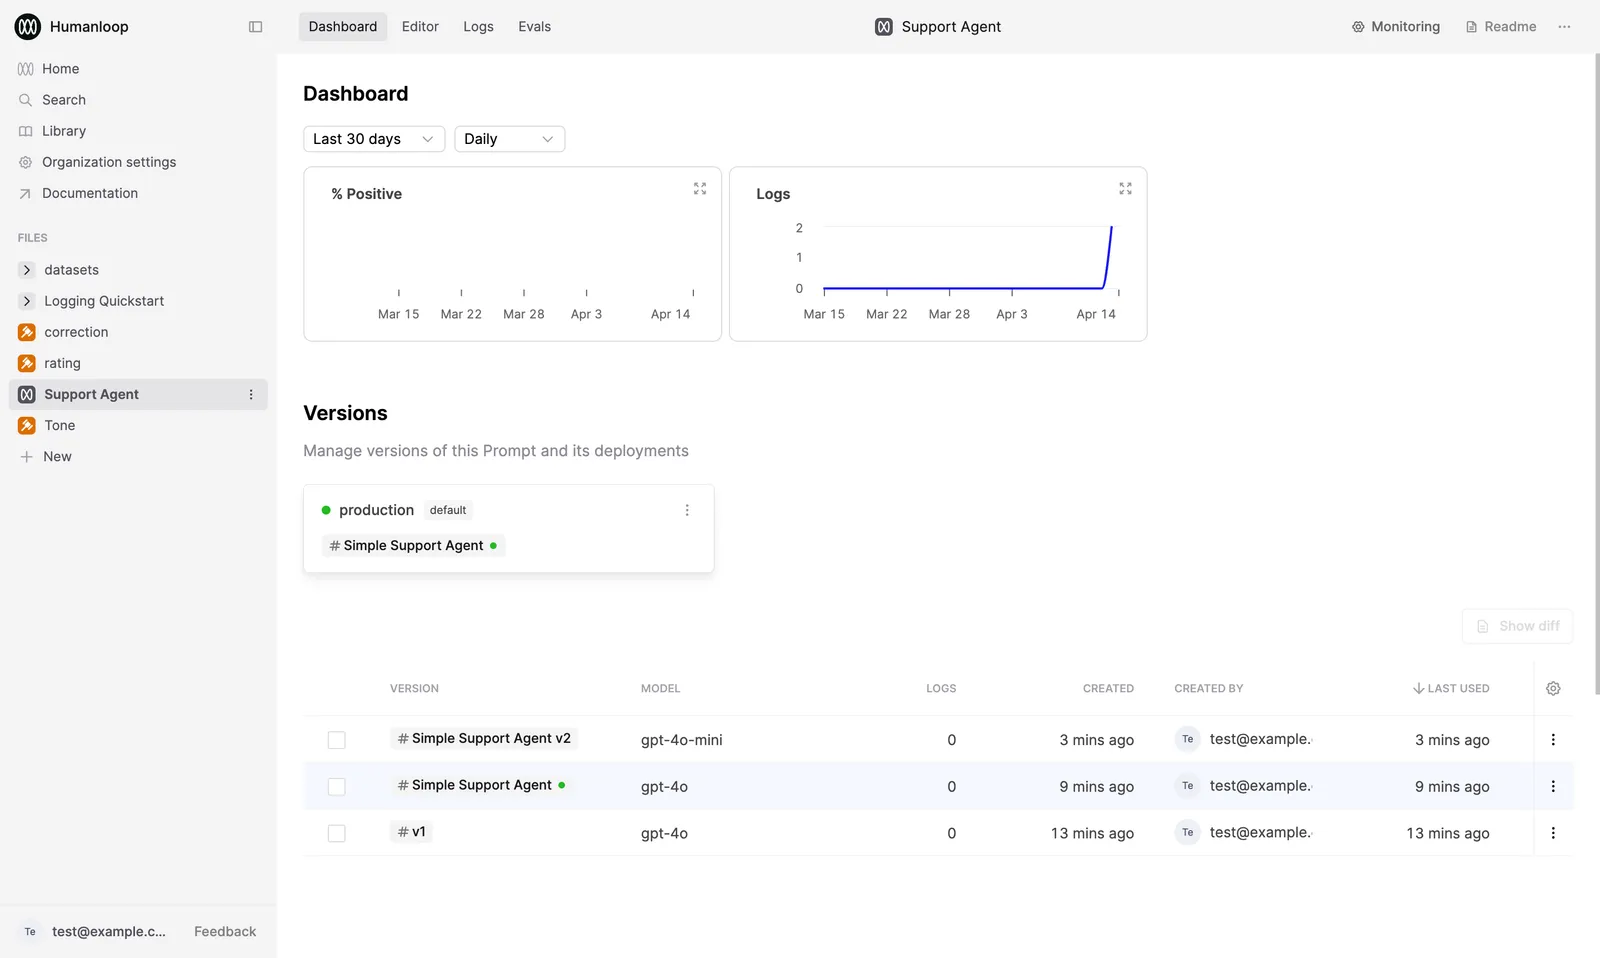Click the v1 version tag
Screen dimensions: 1600x958
pos(411,832)
